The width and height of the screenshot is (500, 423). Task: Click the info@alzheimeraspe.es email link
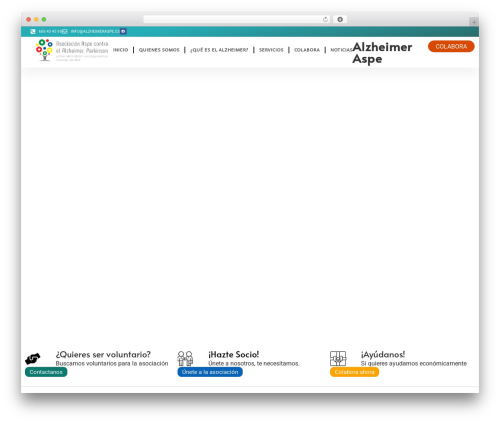click(95, 31)
